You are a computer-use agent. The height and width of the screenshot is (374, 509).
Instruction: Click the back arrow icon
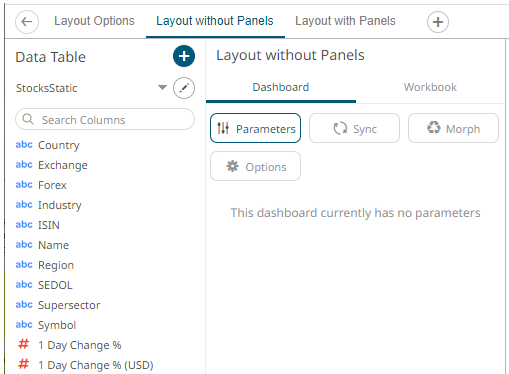tap(27, 22)
